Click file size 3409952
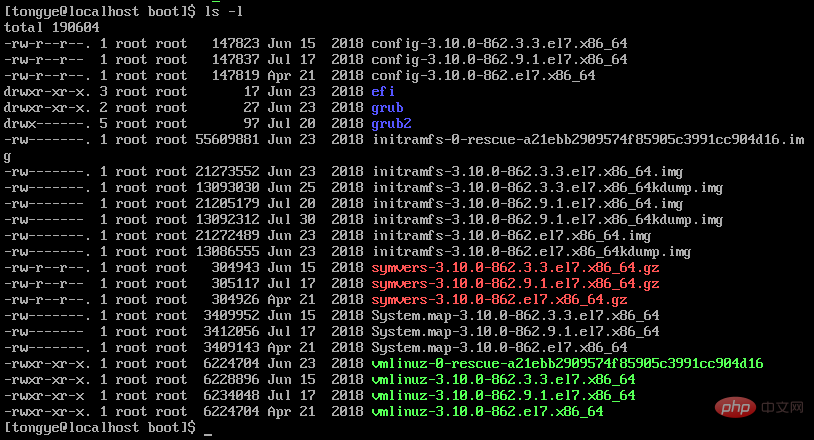This screenshot has width=814, height=440. point(232,315)
